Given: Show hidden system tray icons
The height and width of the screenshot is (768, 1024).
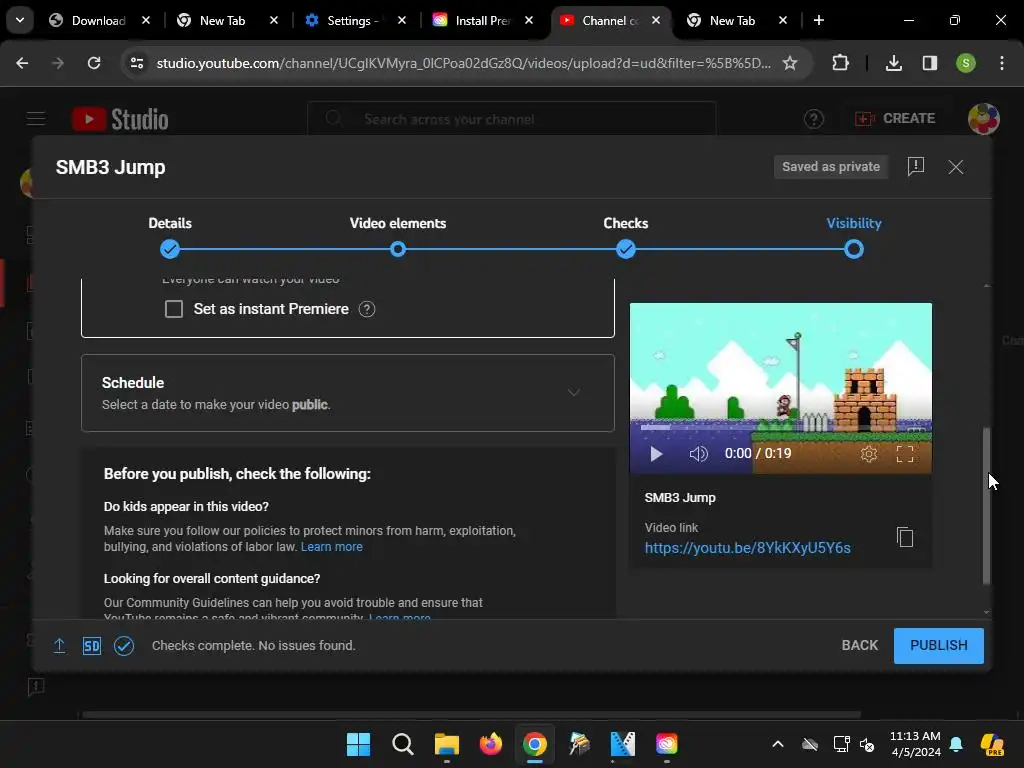Looking at the screenshot, I should coord(778,744).
